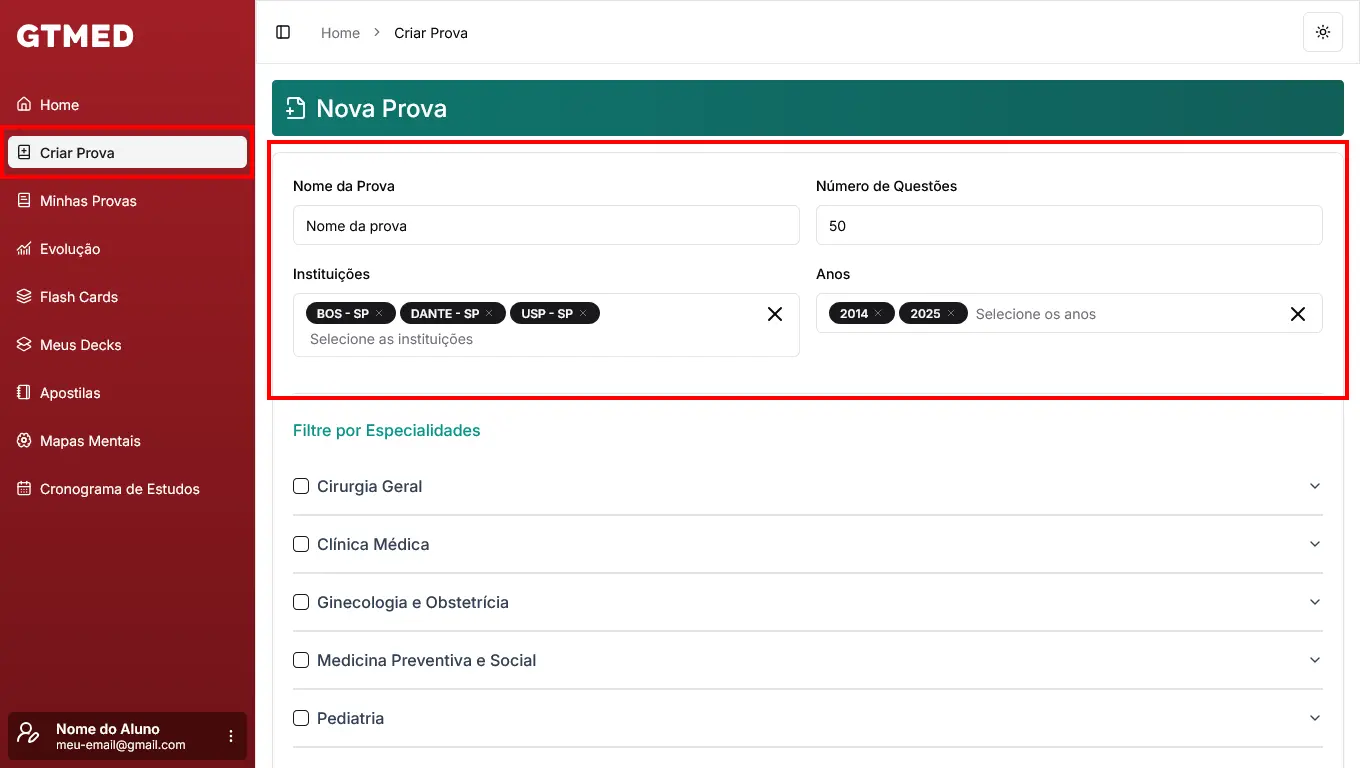The width and height of the screenshot is (1360, 768).
Task: Expand Medicina Preventiva e Social chevron
Action: point(1314,660)
